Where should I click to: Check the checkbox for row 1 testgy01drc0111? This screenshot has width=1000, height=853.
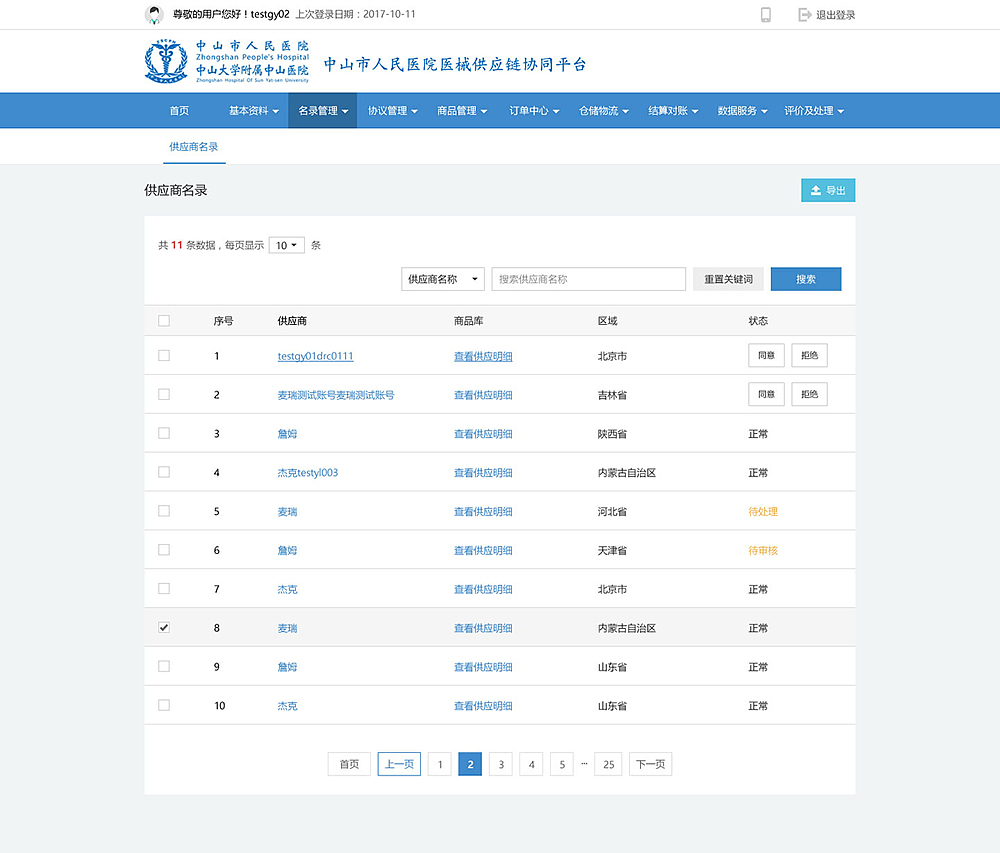(x=163, y=354)
